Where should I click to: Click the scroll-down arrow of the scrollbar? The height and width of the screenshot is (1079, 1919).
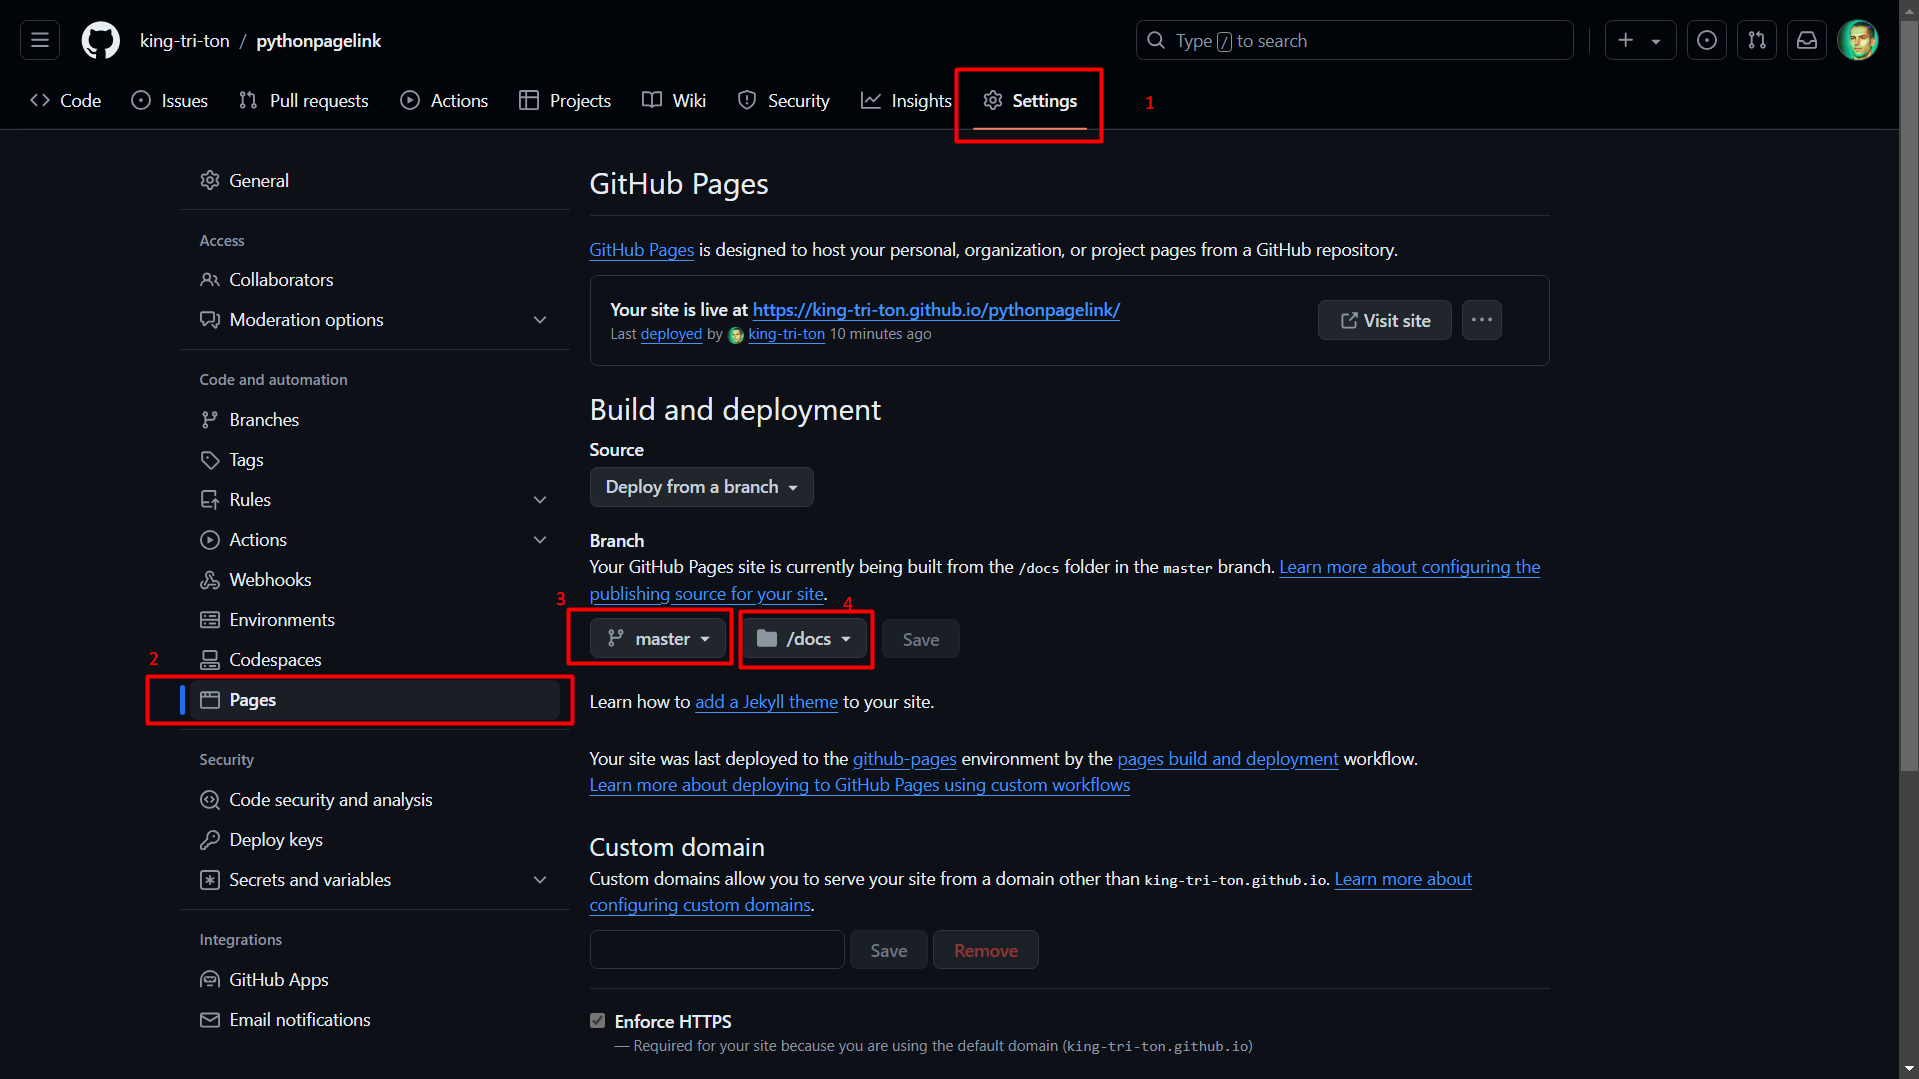point(1909,1069)
